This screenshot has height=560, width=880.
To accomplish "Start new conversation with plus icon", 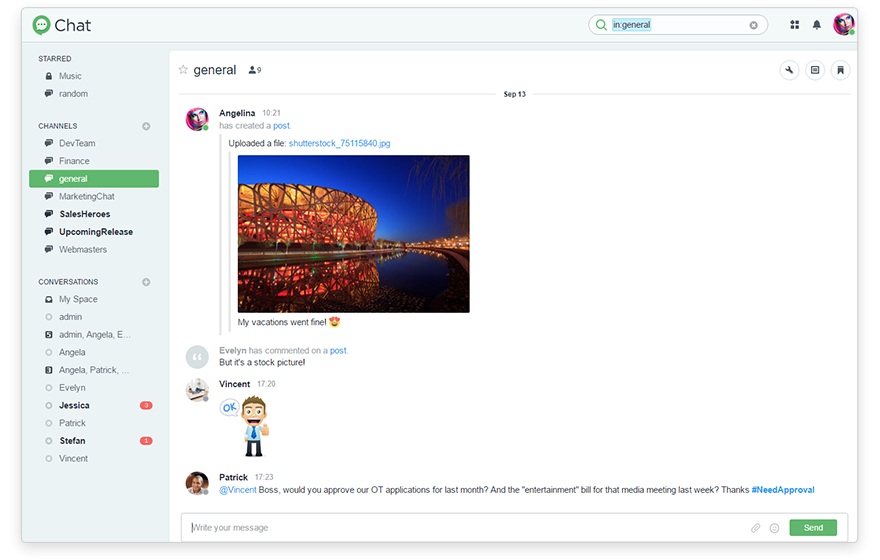I will pos(146,282).
